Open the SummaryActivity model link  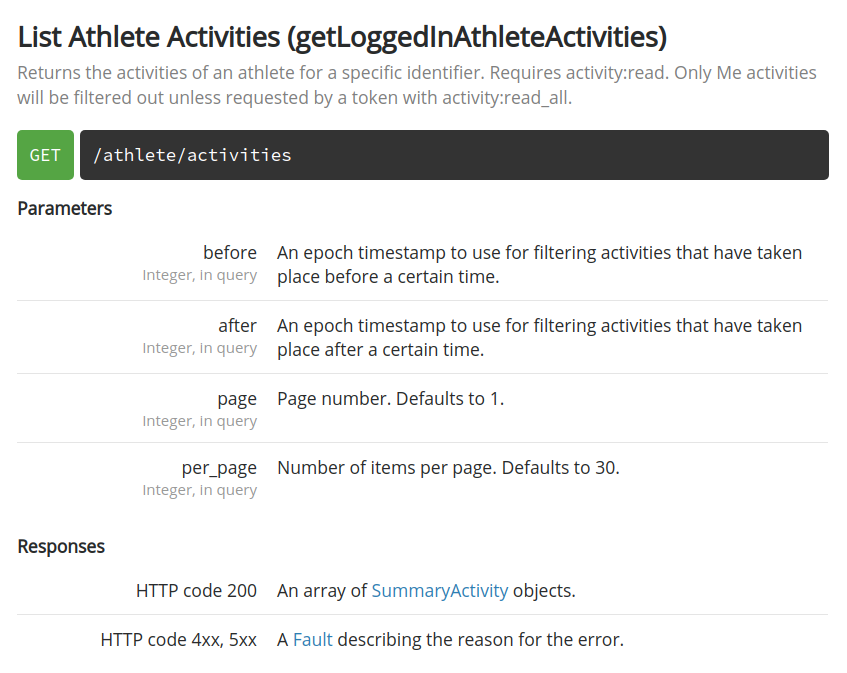point(440,591)
